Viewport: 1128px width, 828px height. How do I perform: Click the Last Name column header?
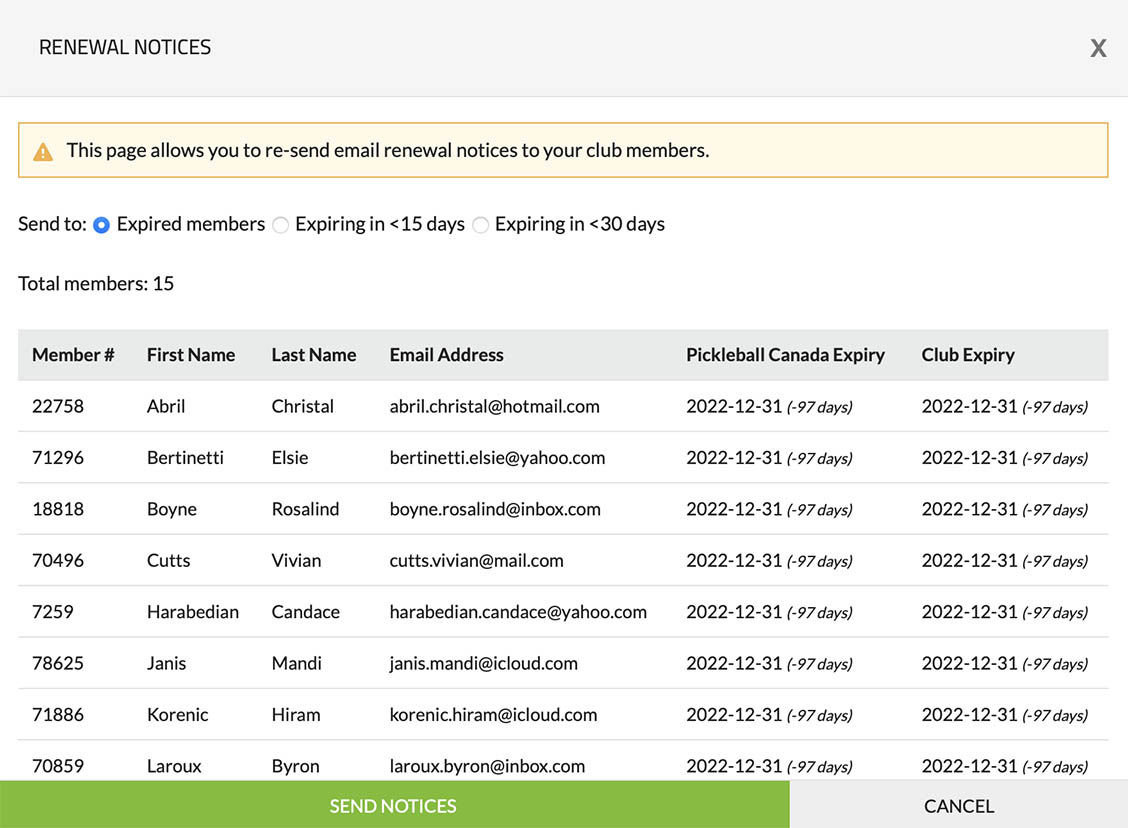pos(313,355)
